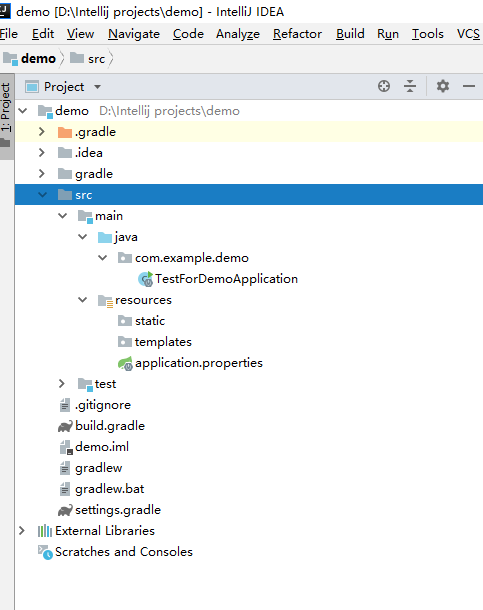Click the gradlew.bat file icon
This screenshot has width=483, height=610.
pos(65,489)
